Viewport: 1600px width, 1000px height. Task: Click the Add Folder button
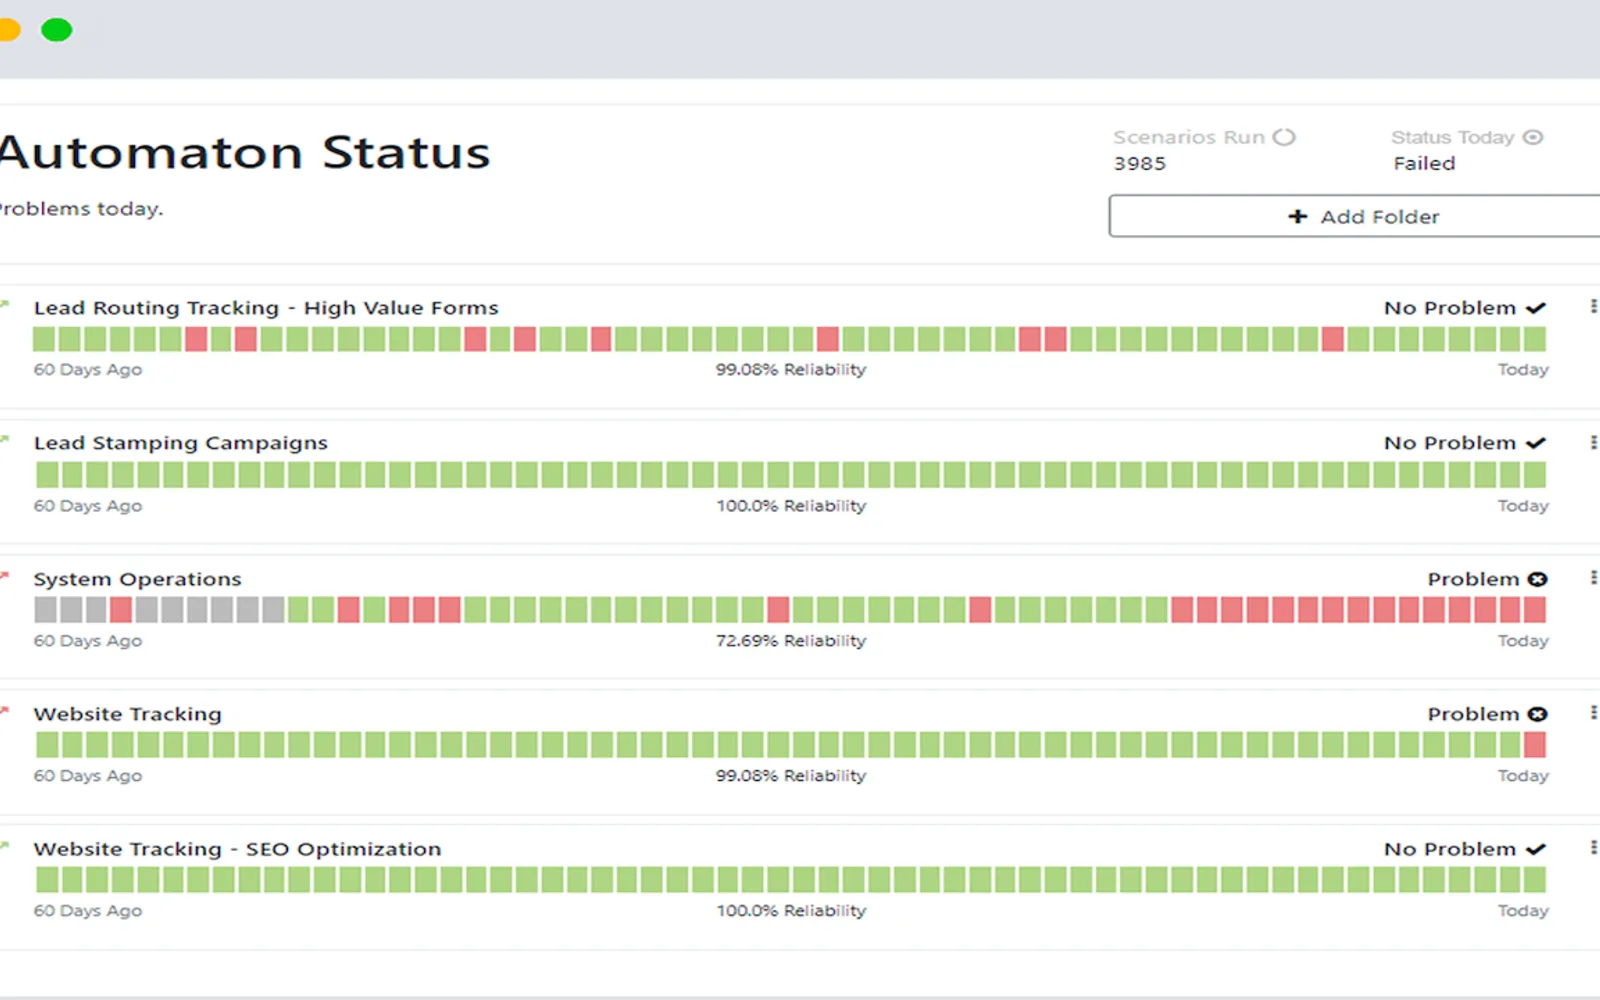1355,216
